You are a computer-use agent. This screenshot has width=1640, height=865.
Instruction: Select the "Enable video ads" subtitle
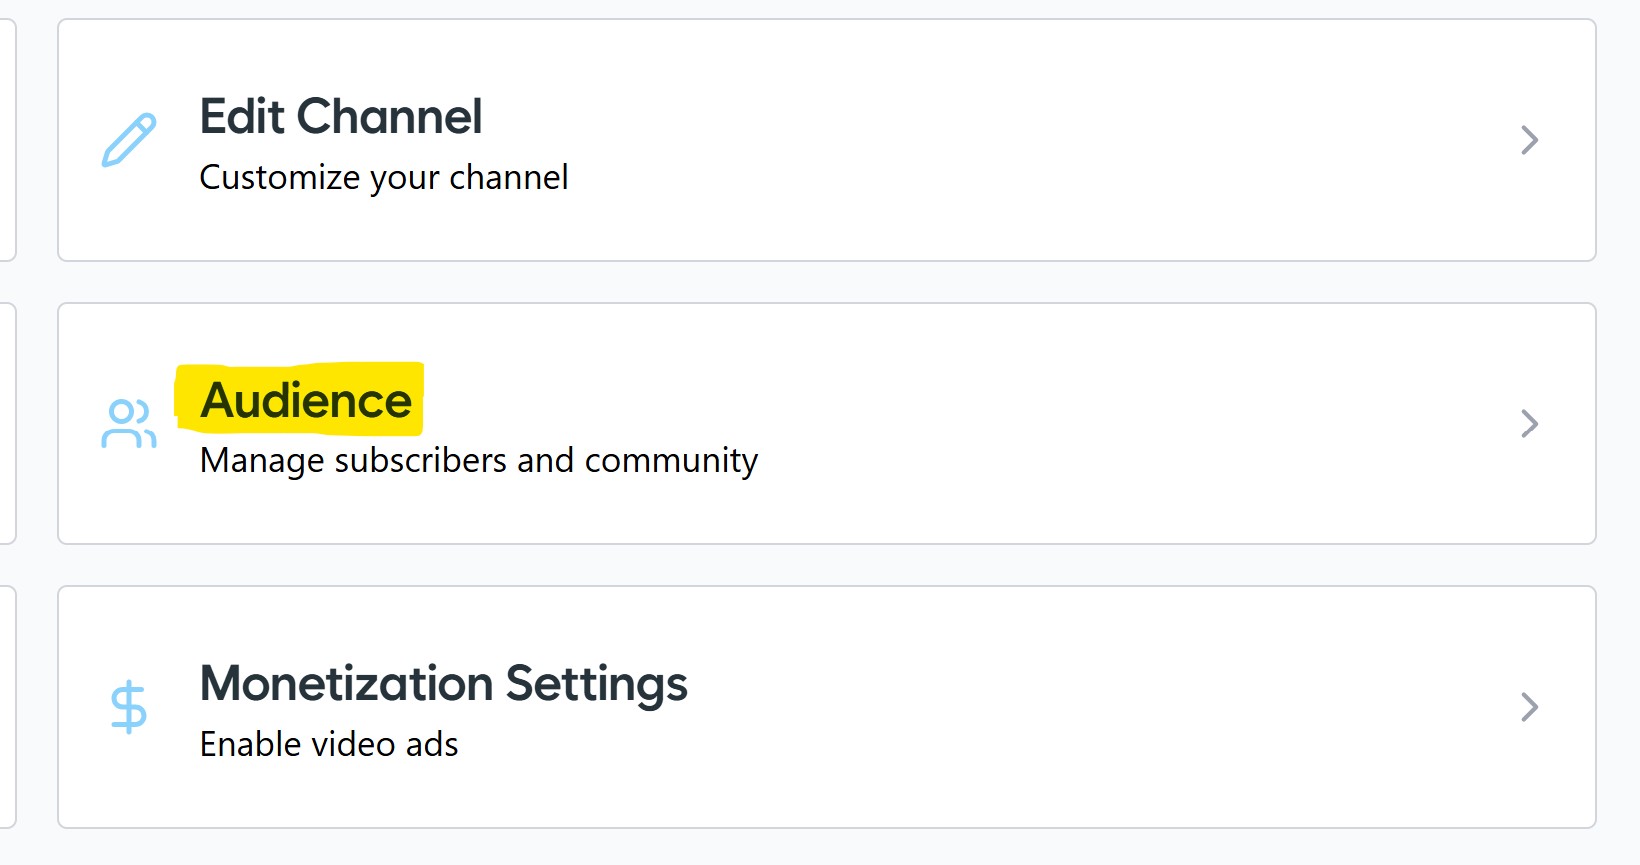click(329, 745)
